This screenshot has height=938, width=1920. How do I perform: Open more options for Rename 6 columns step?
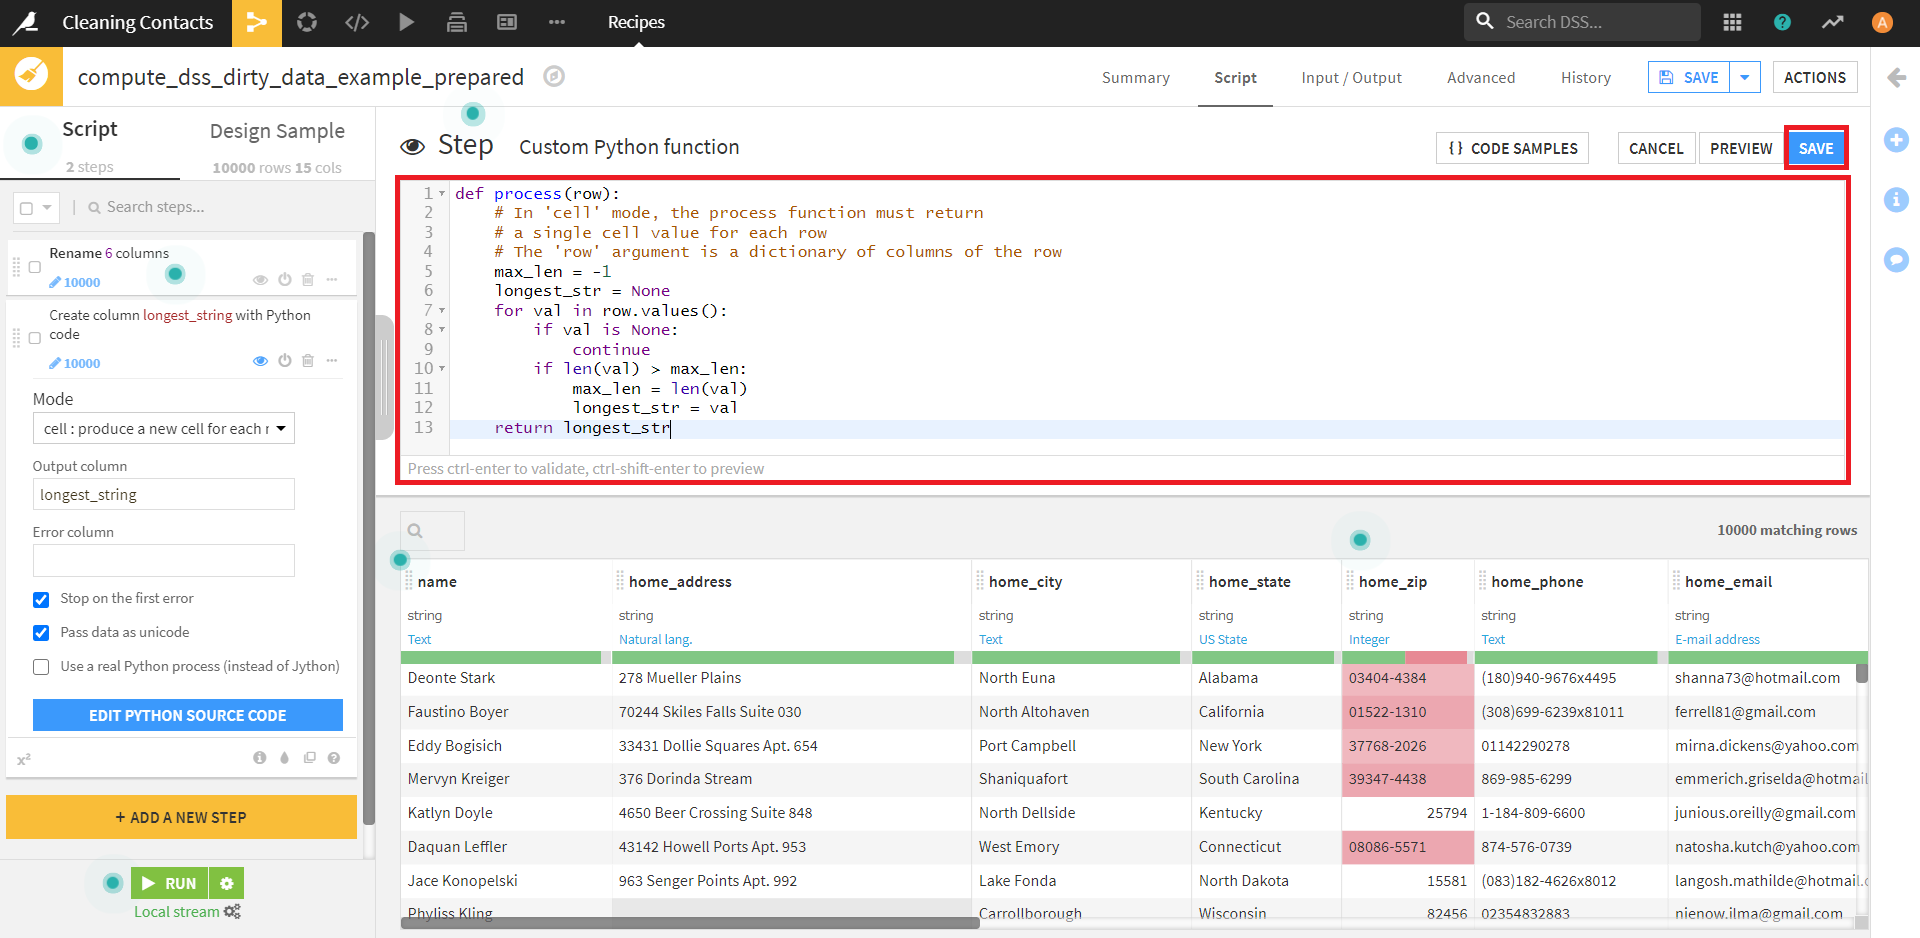(x=332, y=280)
